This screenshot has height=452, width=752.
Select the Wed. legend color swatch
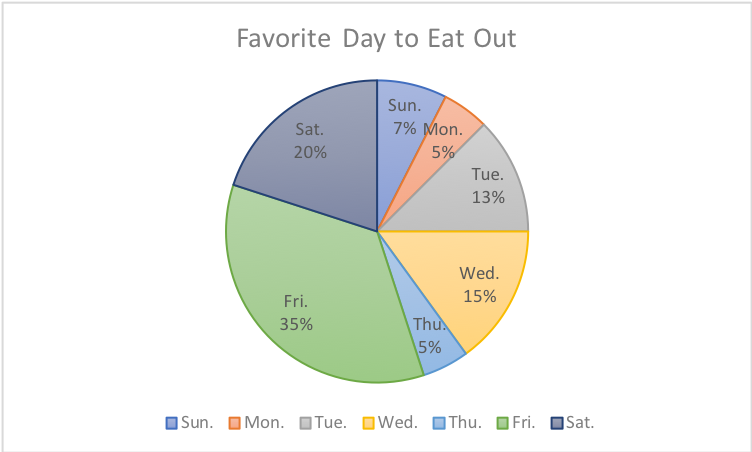[368, 423]
